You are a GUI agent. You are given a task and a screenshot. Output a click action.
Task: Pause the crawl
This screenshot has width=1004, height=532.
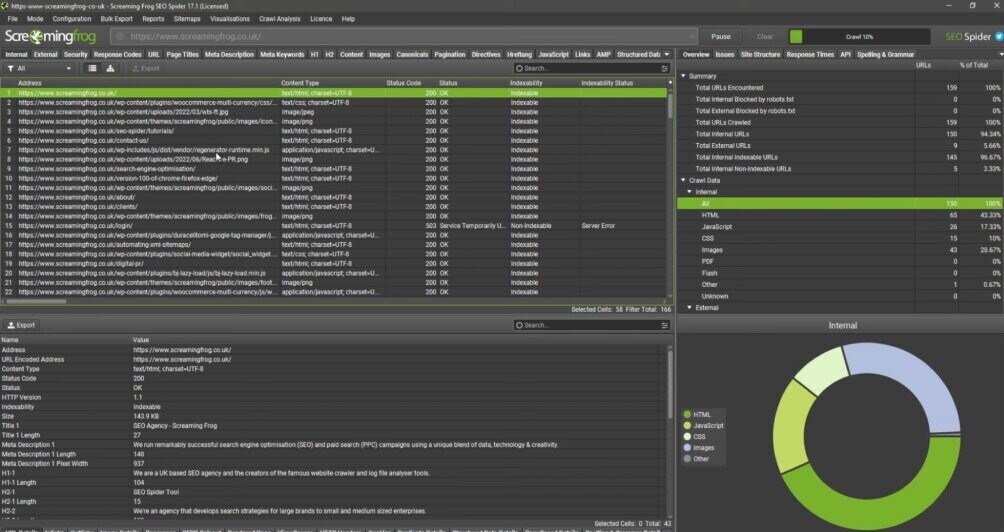pos(720,36)
